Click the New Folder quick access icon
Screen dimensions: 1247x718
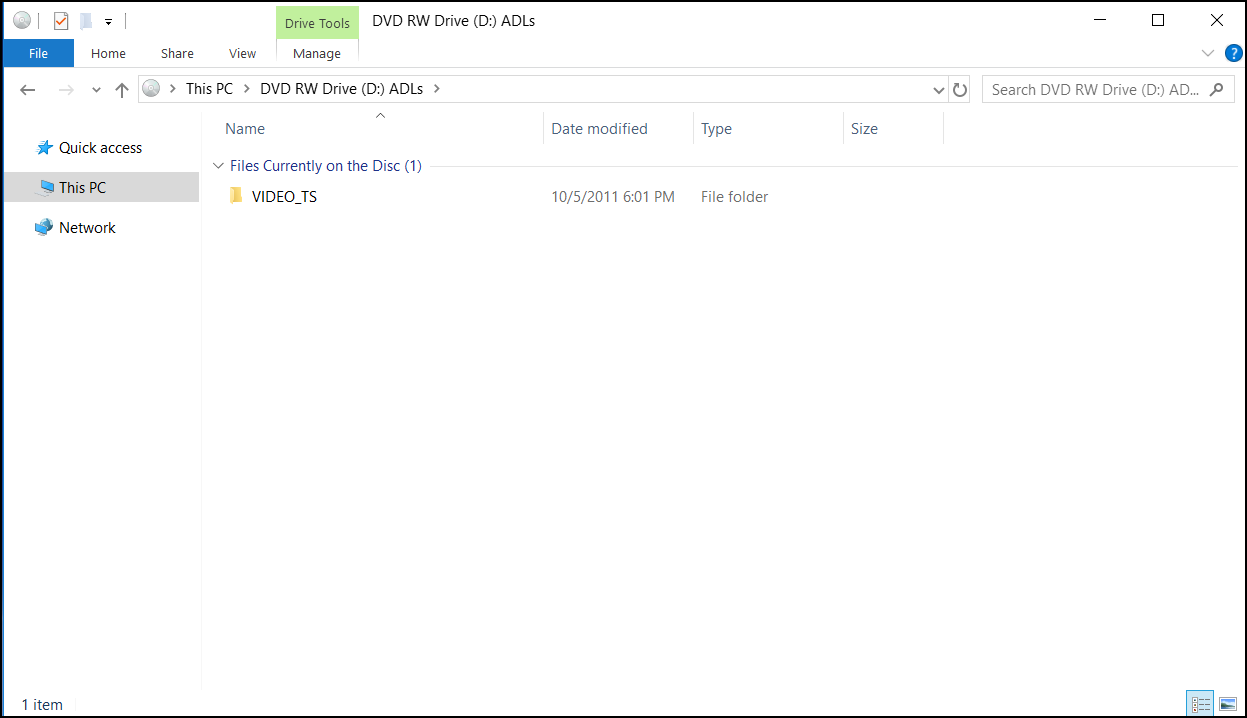[x=87, y=20]
